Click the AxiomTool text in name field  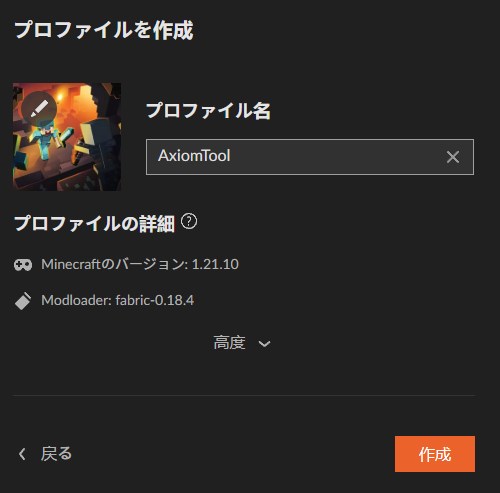click(194, 156)
